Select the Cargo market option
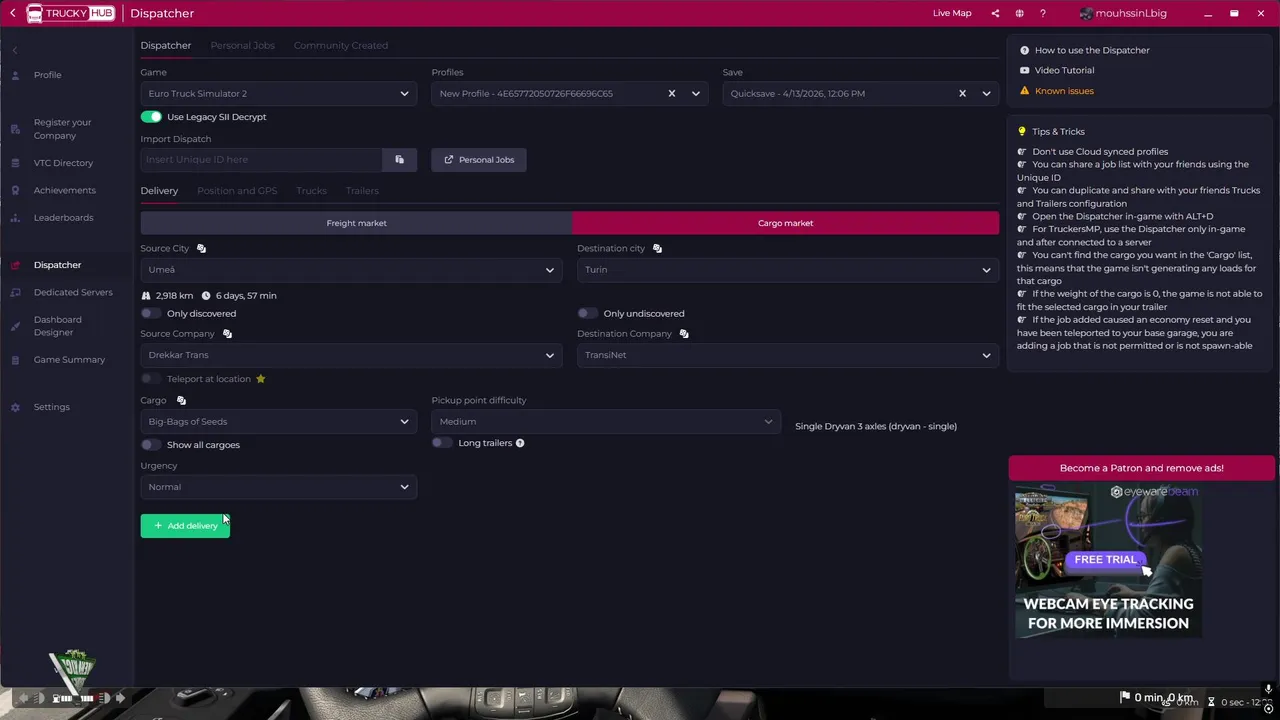This screenshot has width=1280, height=720. (x=786, y=223)
